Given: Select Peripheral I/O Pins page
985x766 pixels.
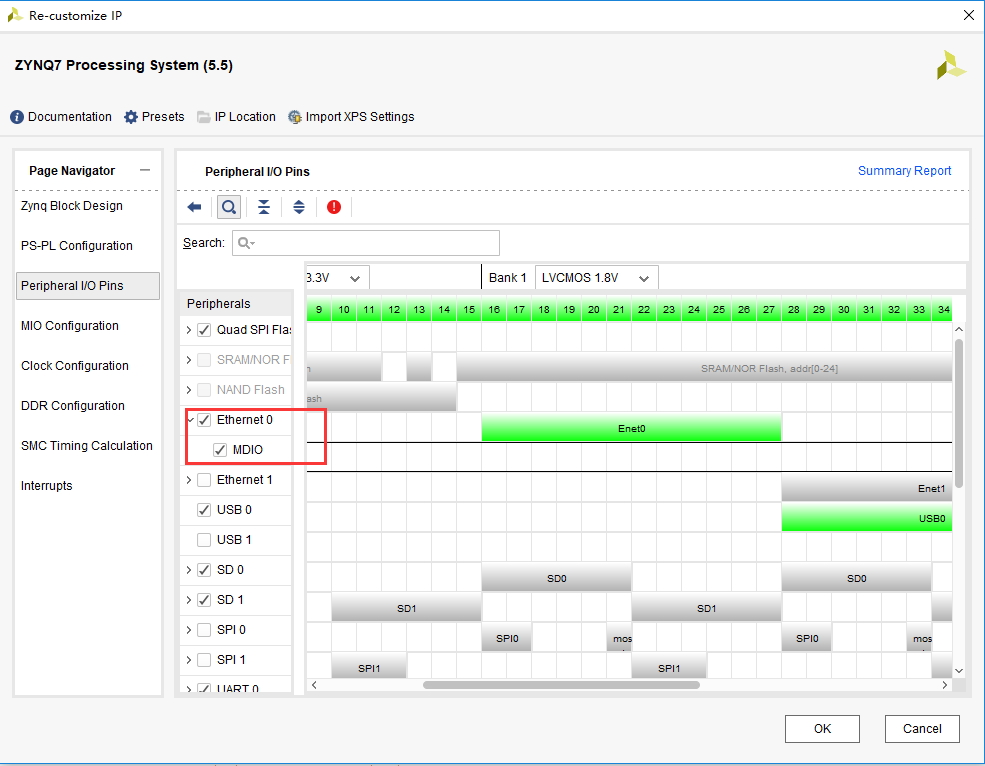Looking at the screenshot, I should (x=87, y=286).
